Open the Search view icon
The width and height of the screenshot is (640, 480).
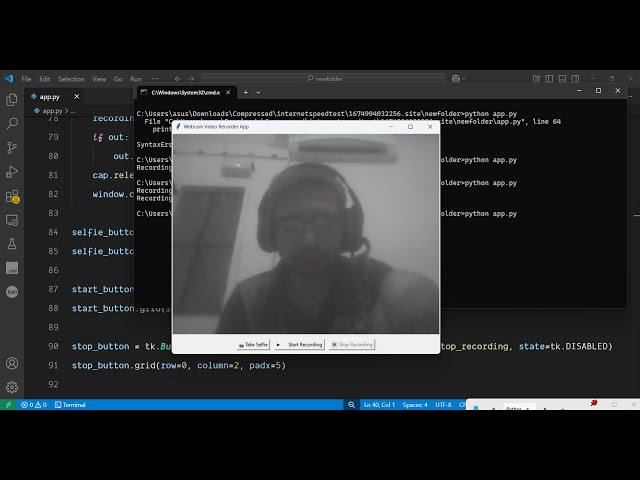pyautogui.click(x=12, y=123)
